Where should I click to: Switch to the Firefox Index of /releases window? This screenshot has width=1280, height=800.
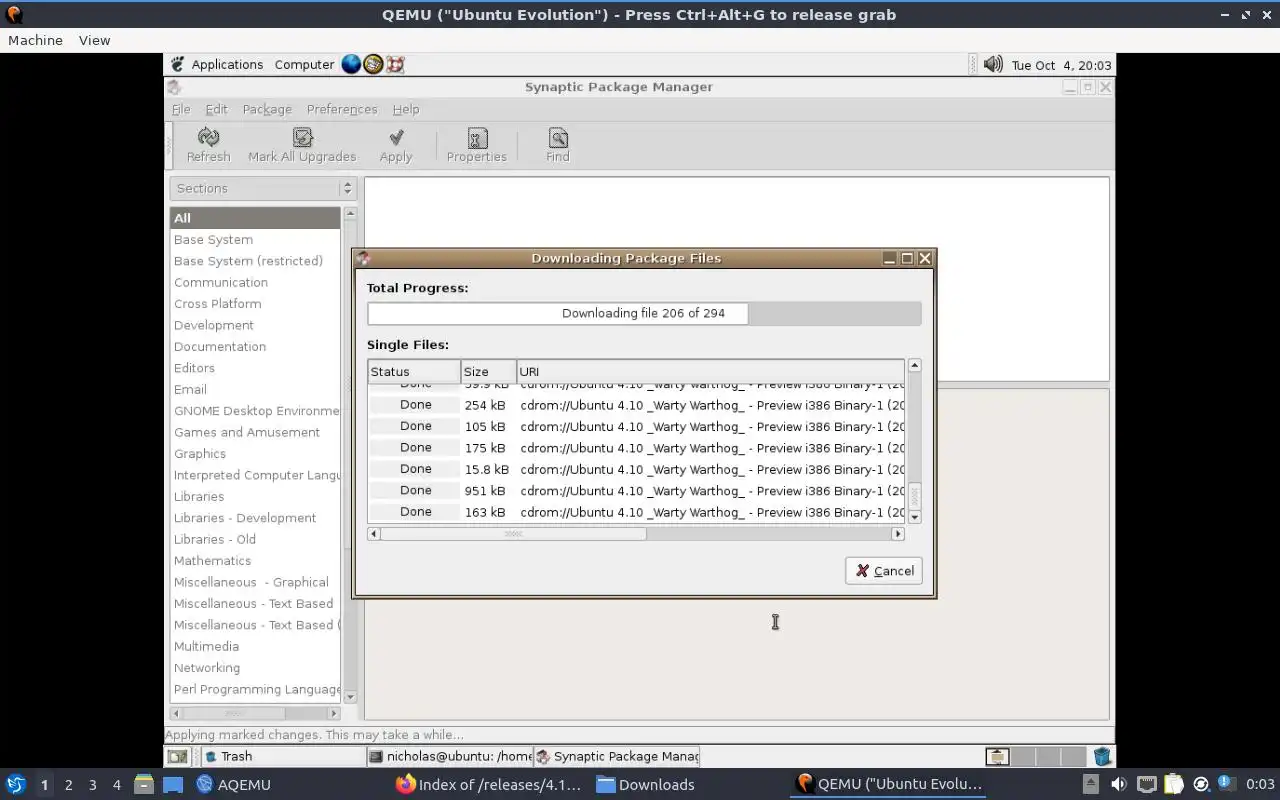(488, 784)
